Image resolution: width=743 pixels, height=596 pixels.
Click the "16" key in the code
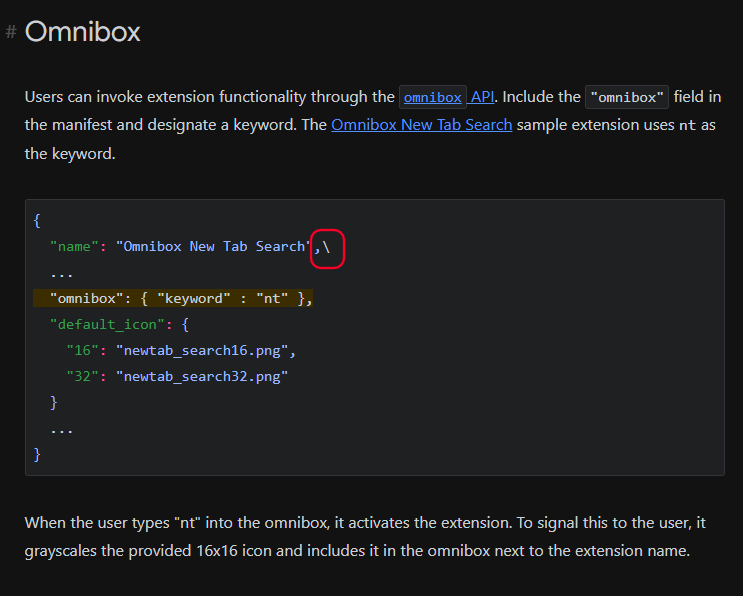click(82, 351)
